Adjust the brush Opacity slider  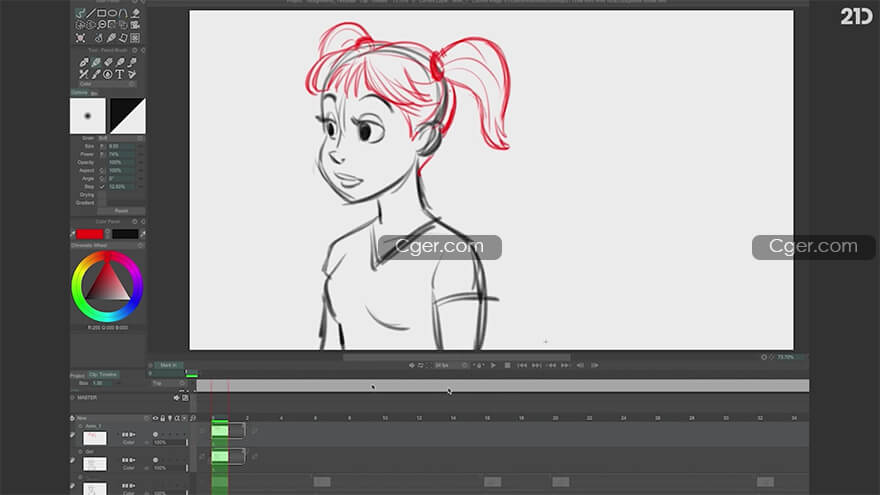point(122,162)
